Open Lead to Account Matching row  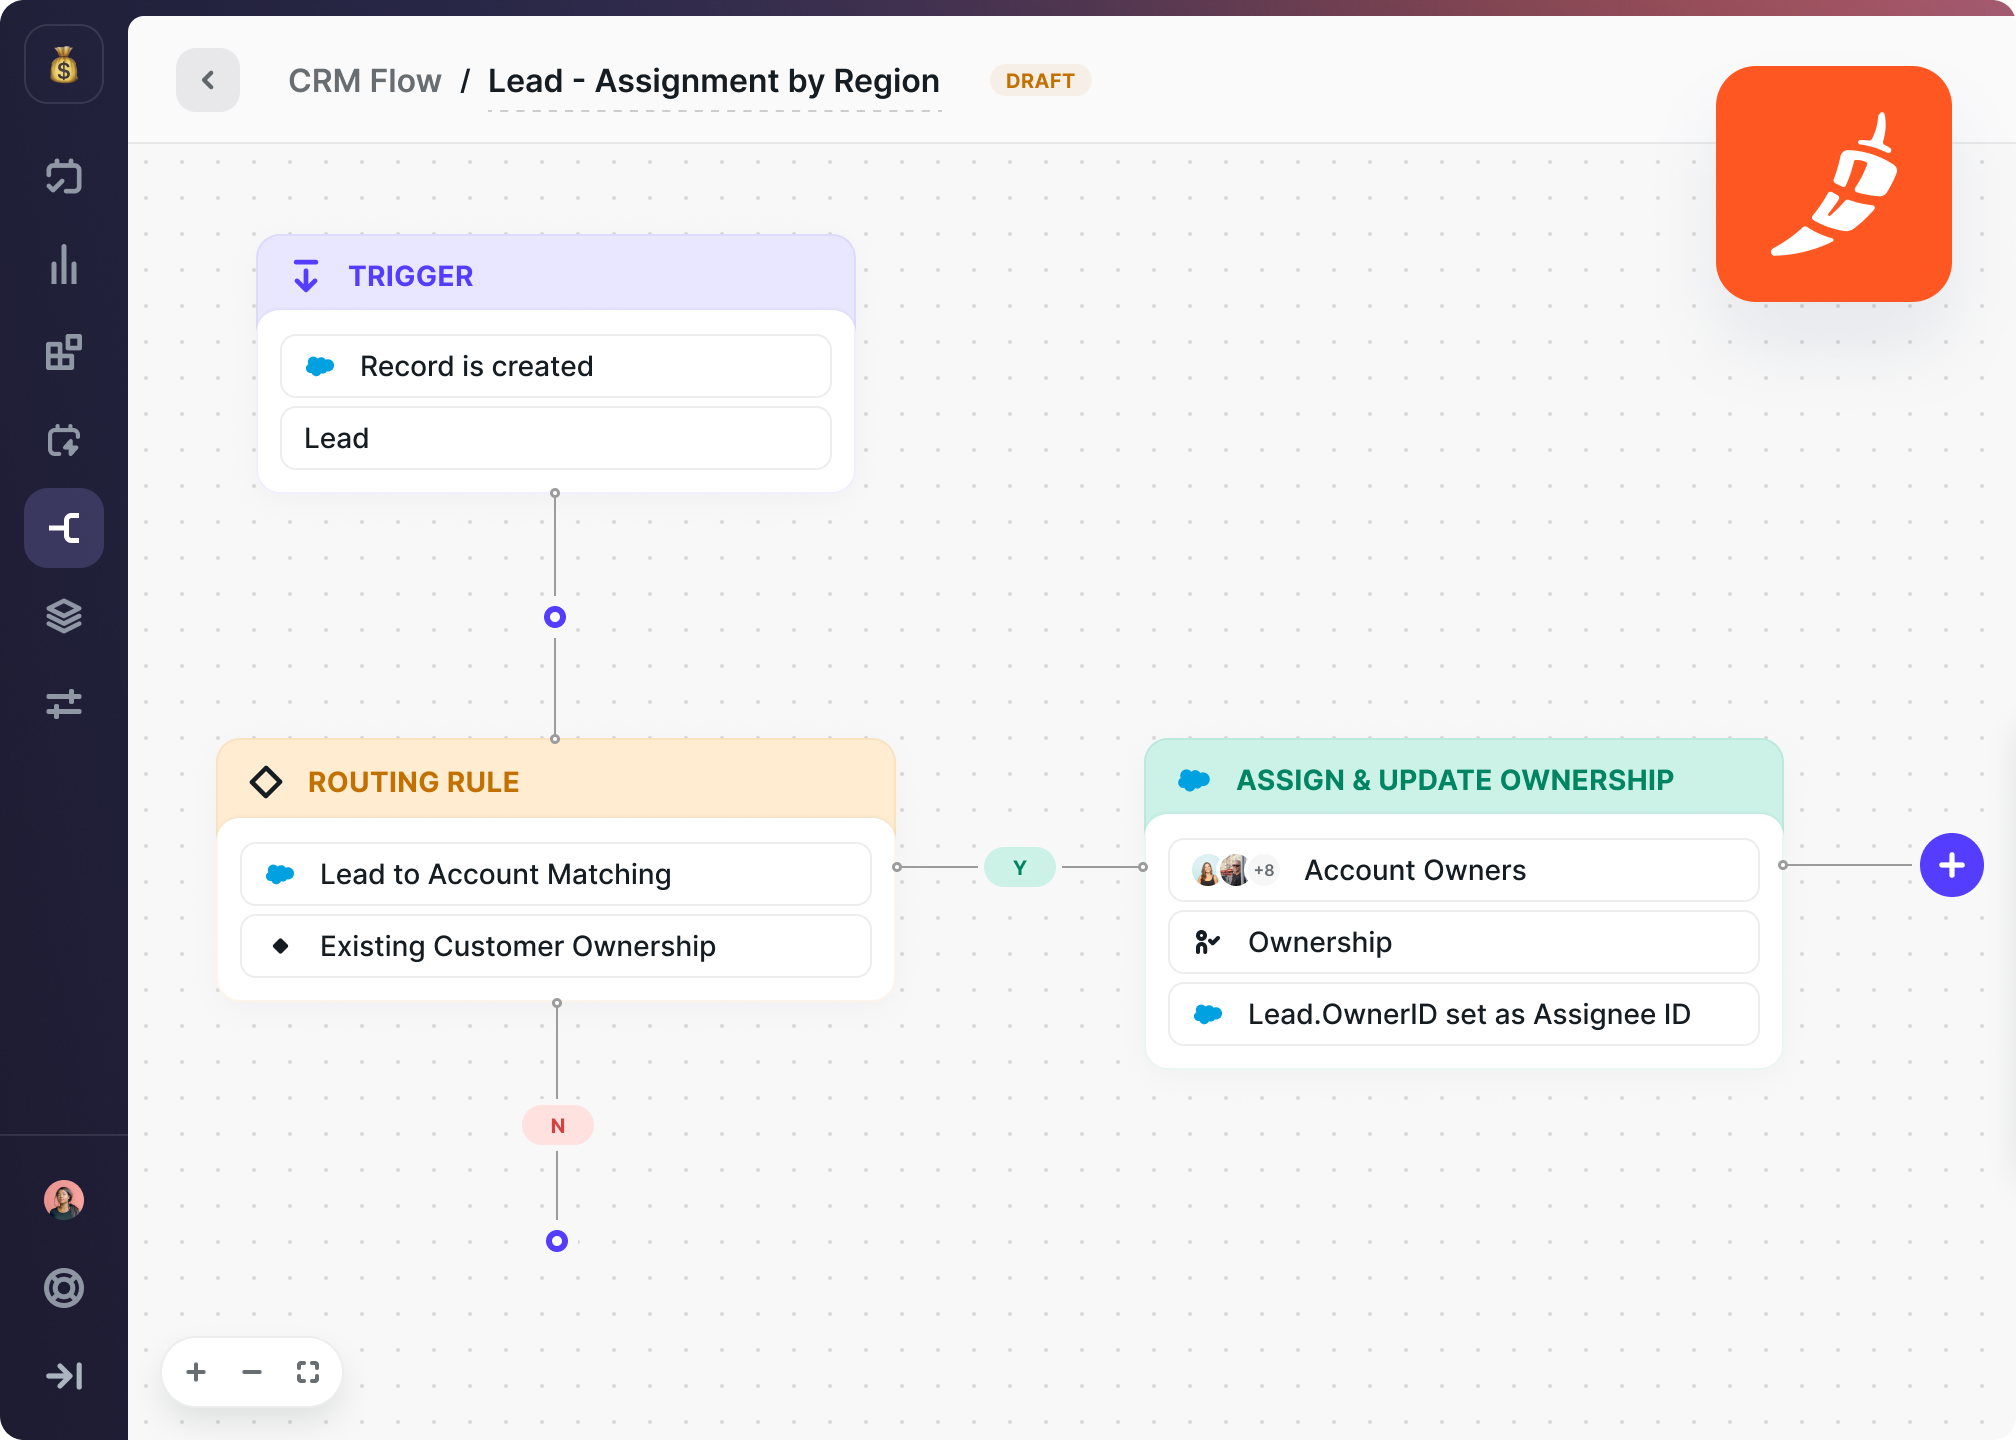coord(556,874)
